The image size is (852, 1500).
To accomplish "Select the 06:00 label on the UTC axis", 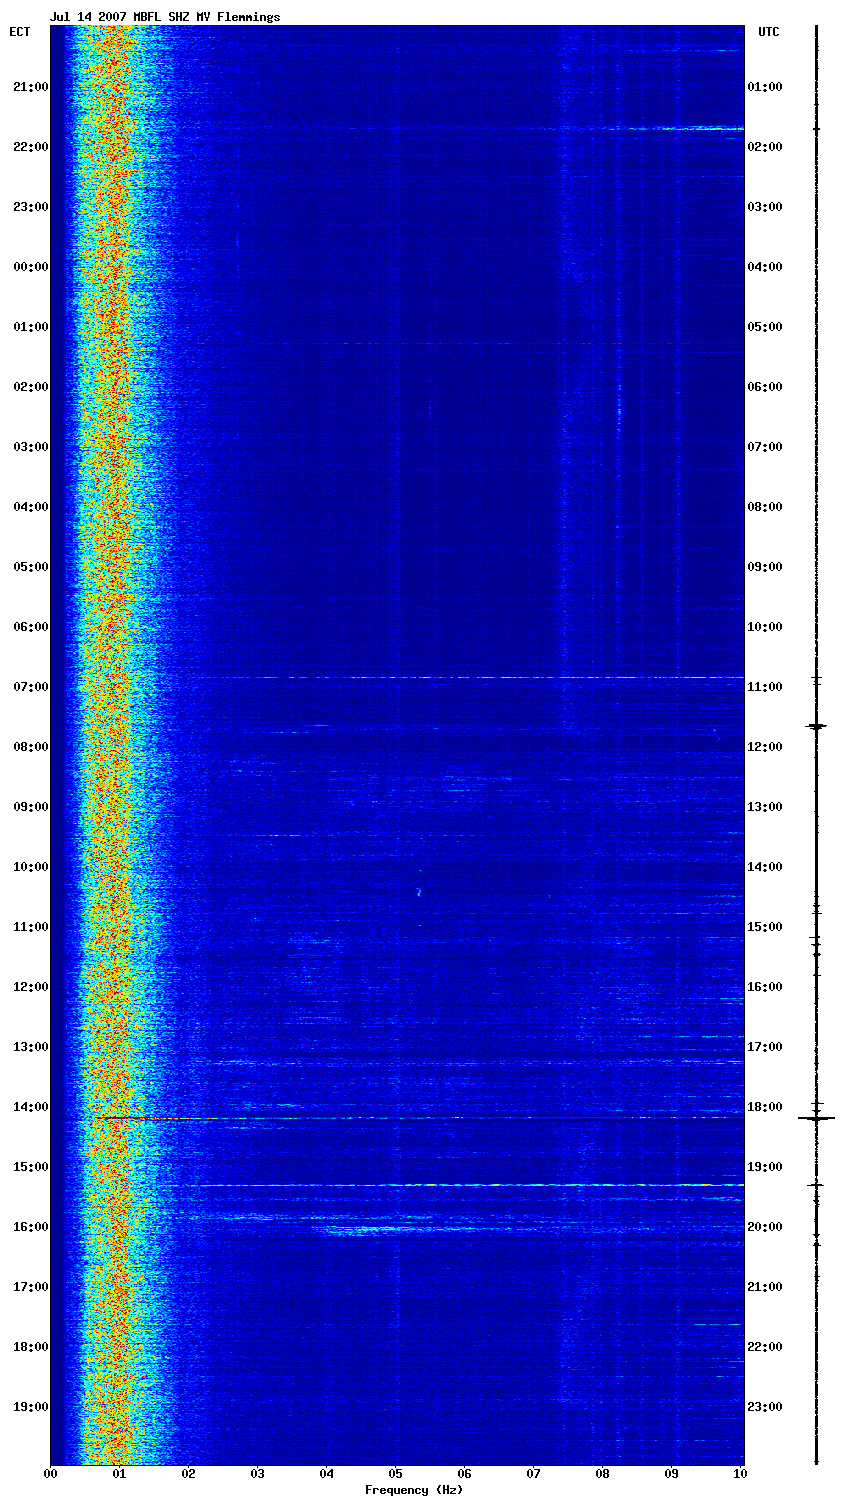I will pos(765,387).
